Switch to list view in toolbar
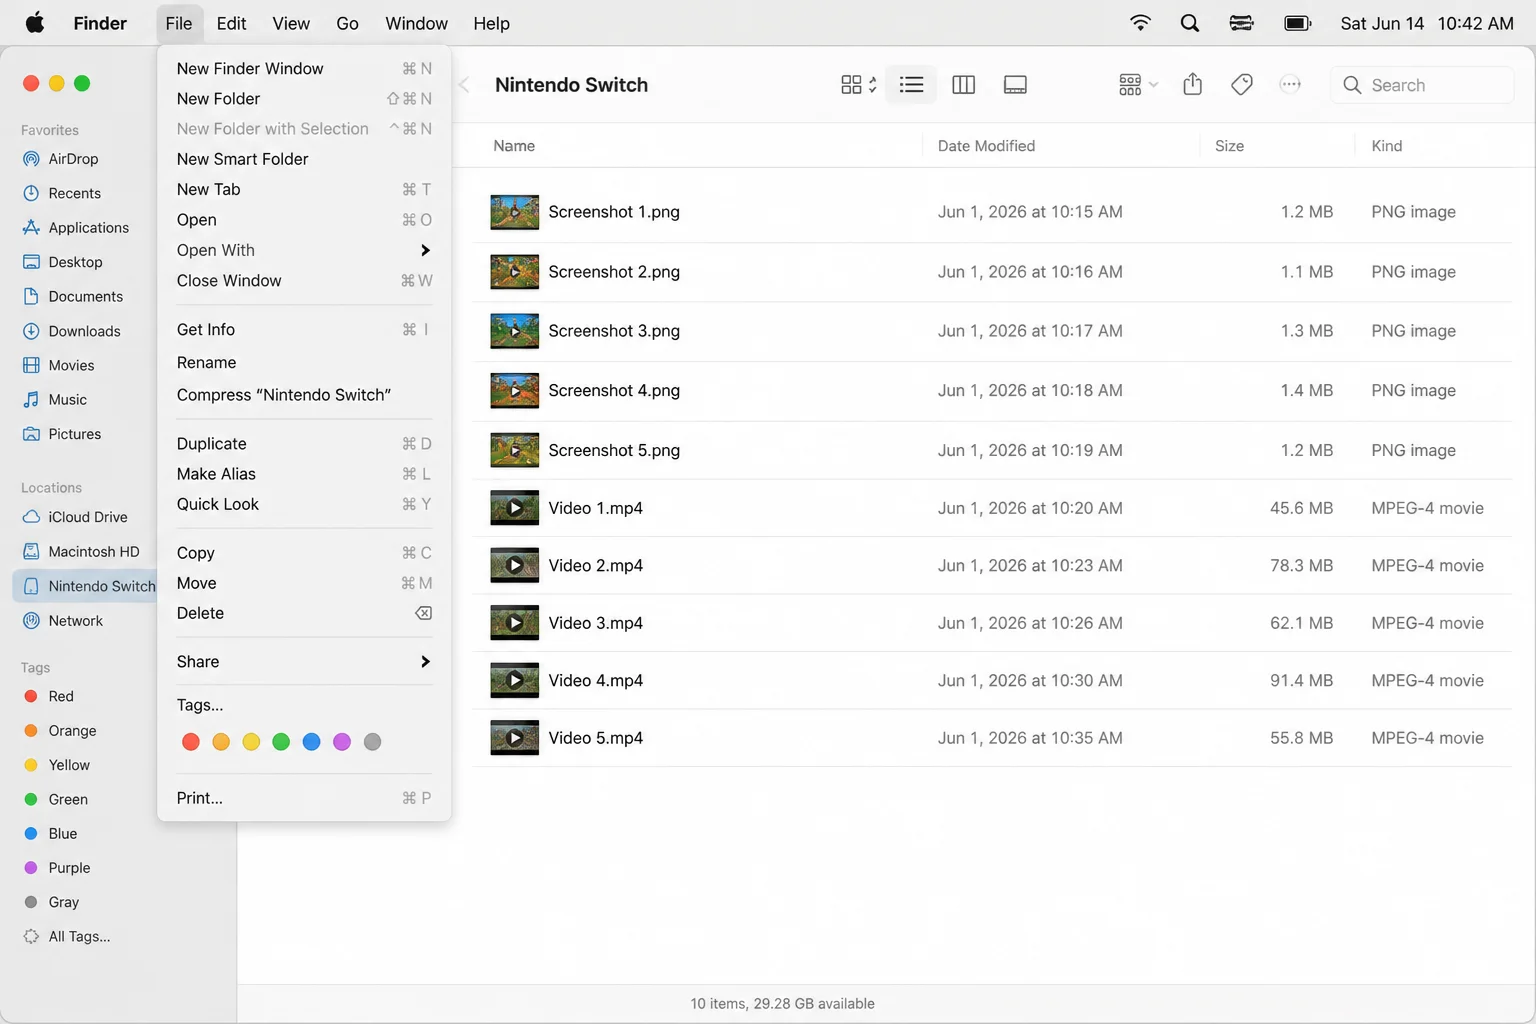 (x=911, y=85)
